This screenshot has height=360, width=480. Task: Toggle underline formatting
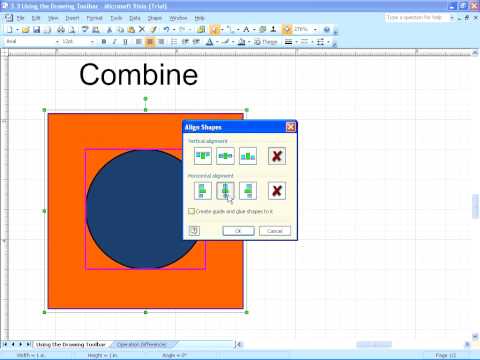(125, 42)
